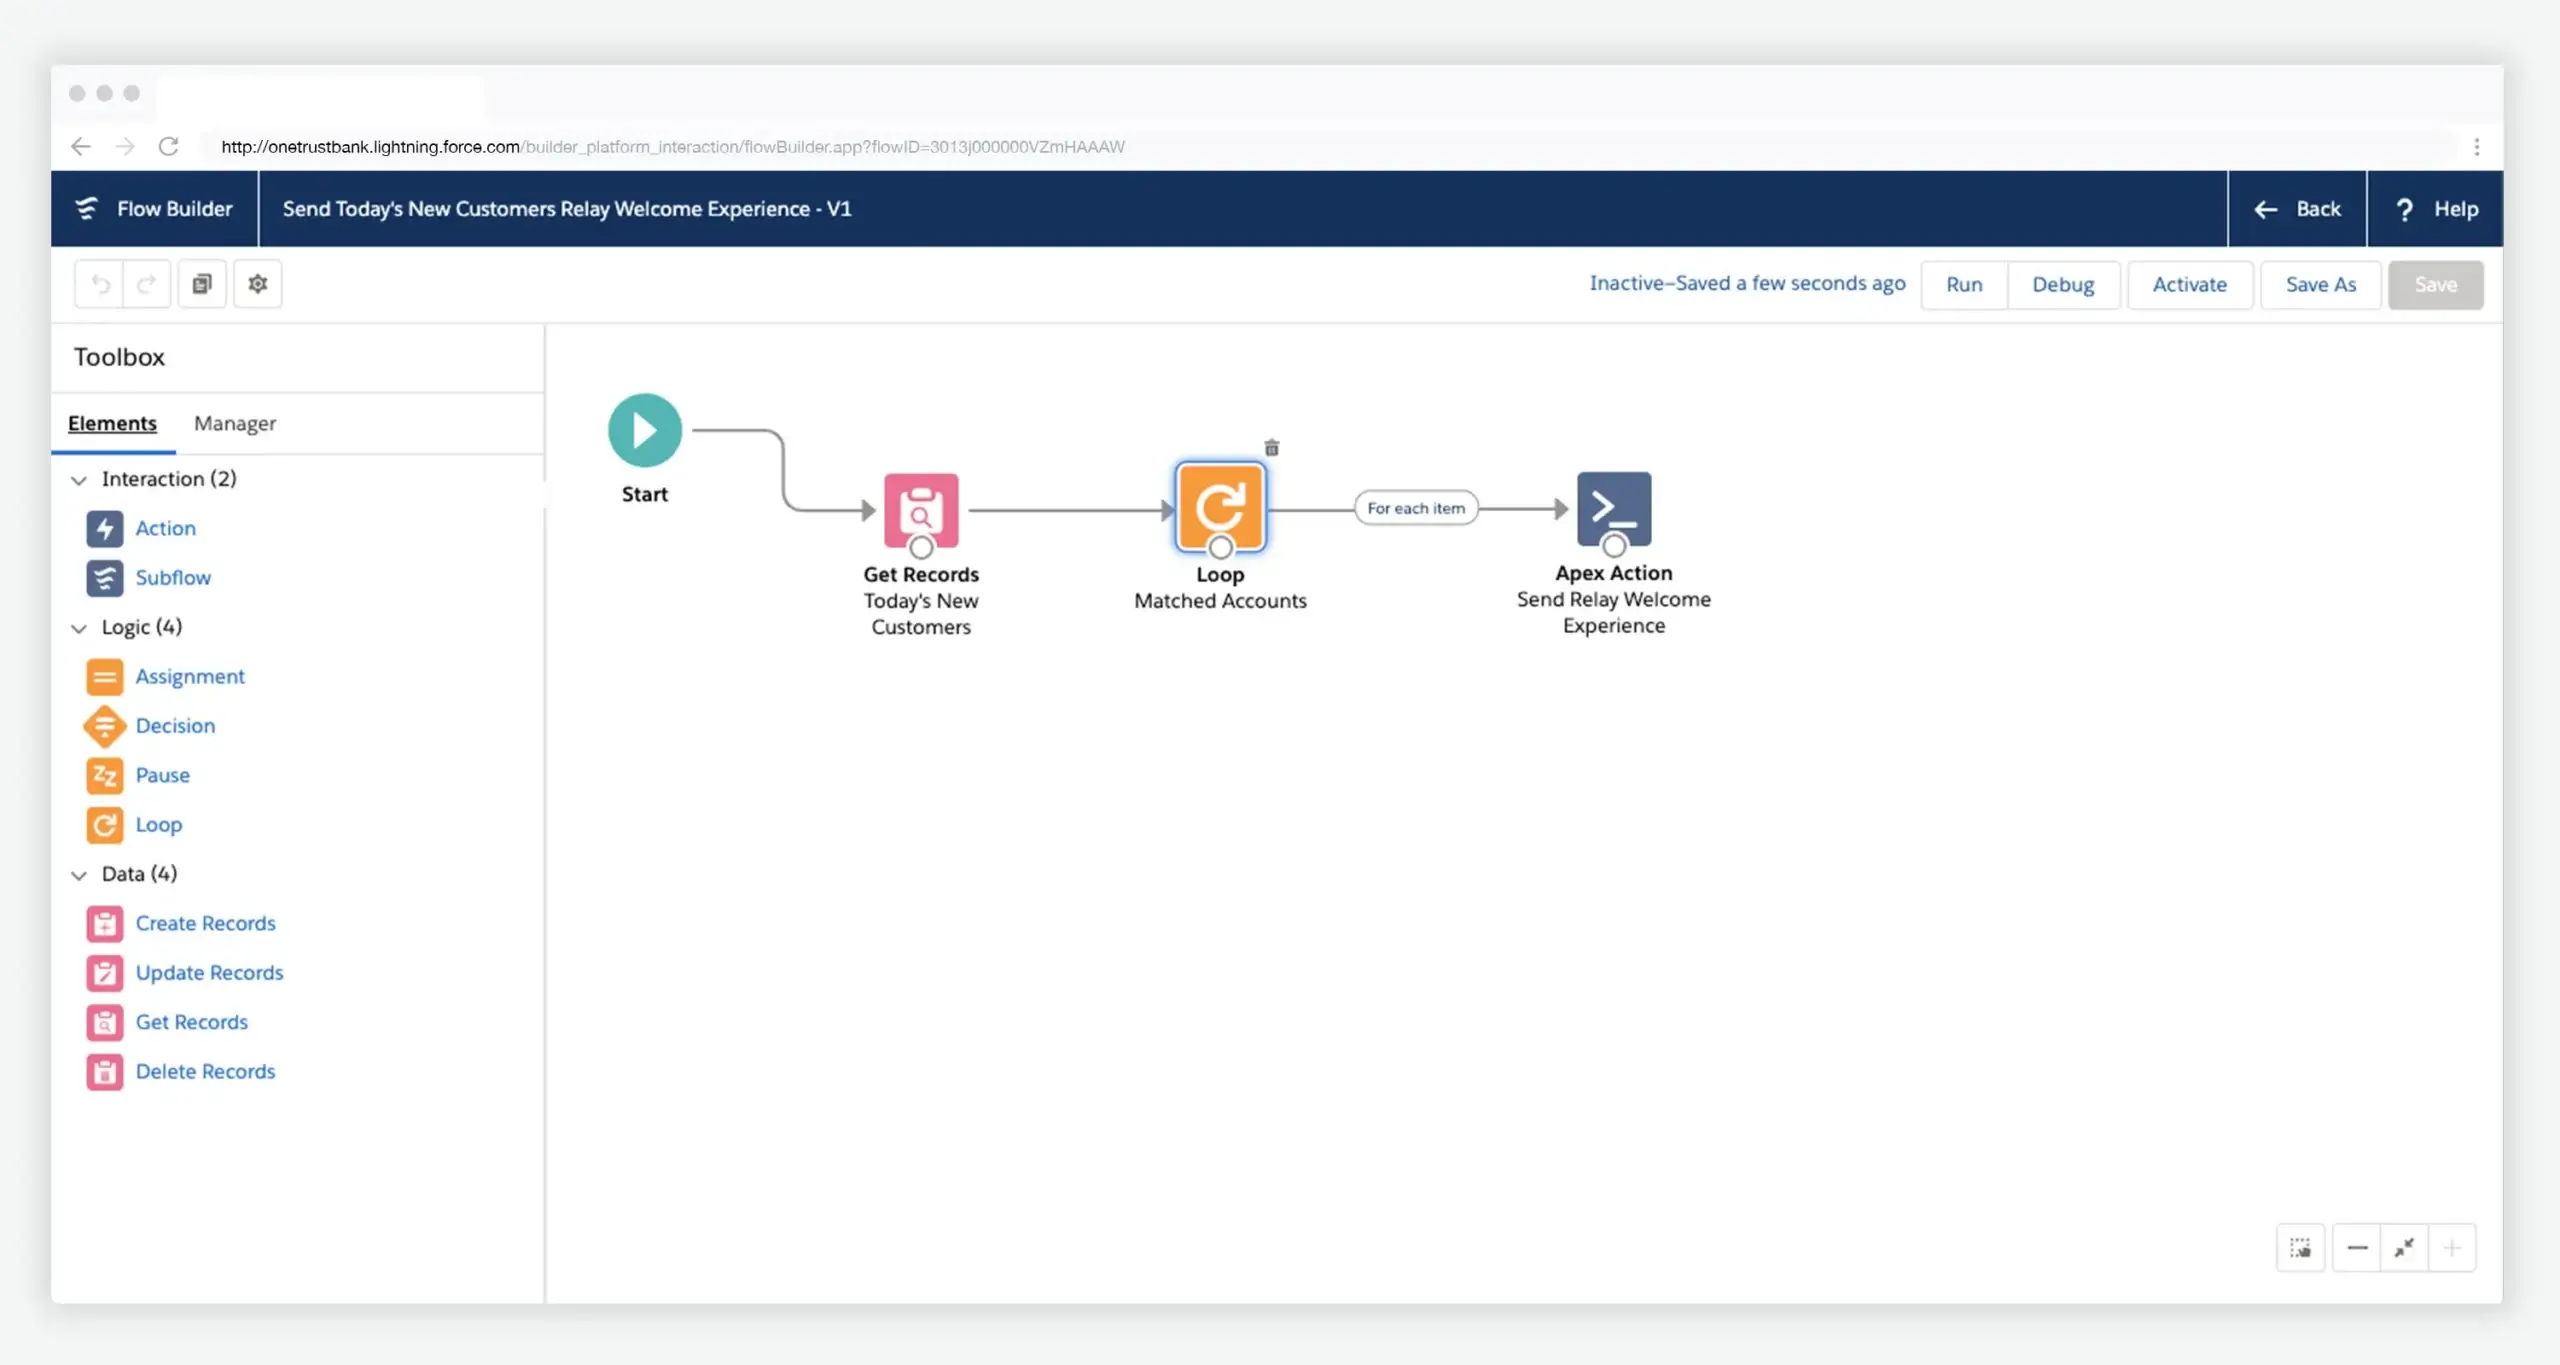Click the copy elements icon in toolbar

coord(202,284)
